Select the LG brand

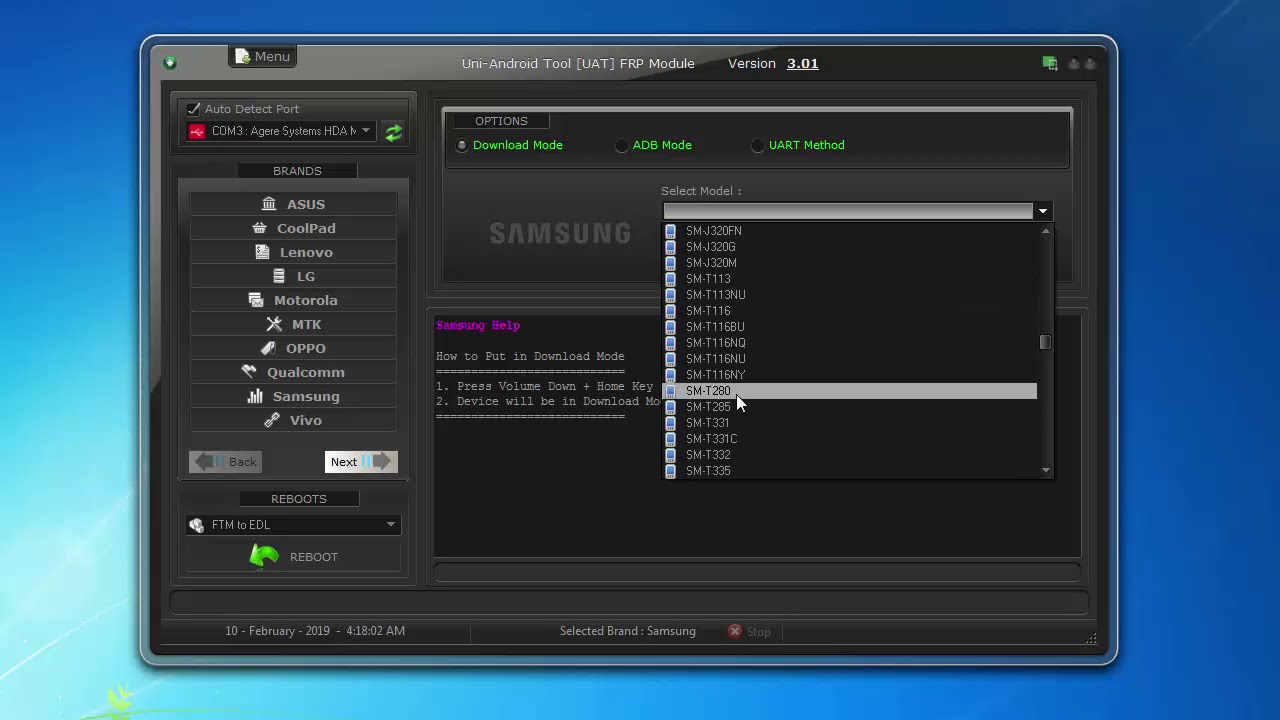tap(293, 276)
